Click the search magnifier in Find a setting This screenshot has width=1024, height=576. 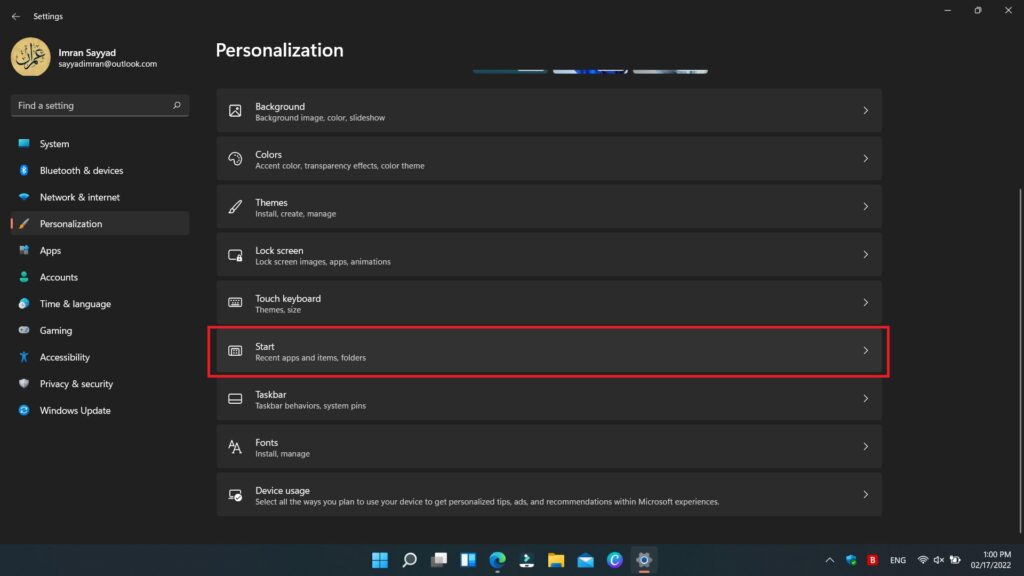(176, 105)
